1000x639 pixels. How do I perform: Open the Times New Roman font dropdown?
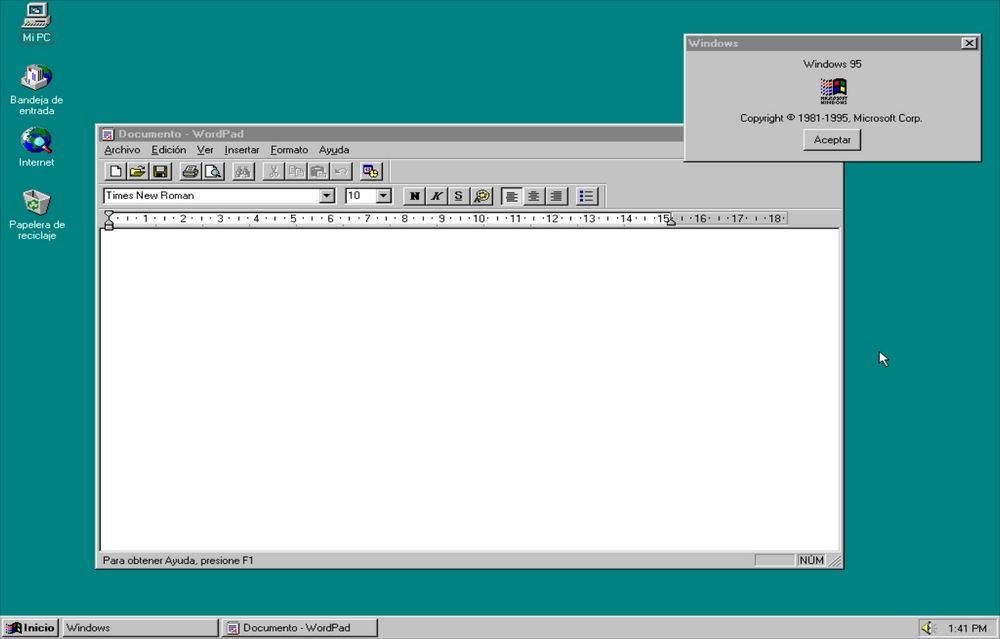click(x=327, y=195)
